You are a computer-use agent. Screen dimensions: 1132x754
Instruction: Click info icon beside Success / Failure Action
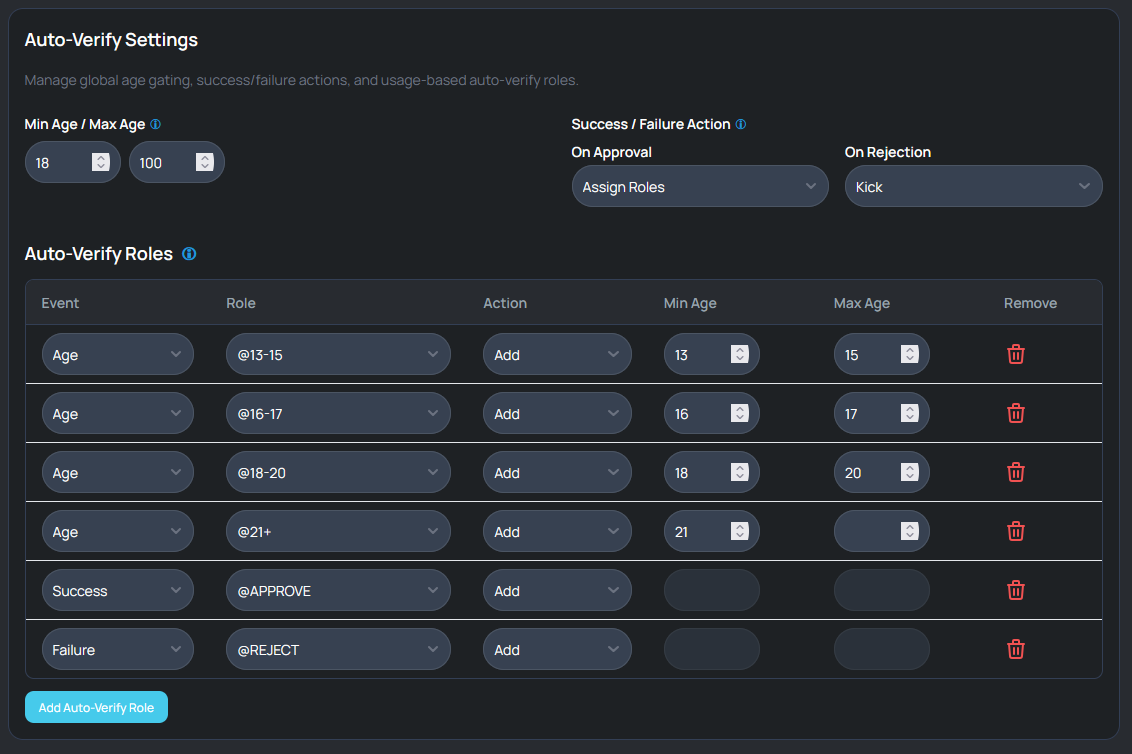[741, 125]
